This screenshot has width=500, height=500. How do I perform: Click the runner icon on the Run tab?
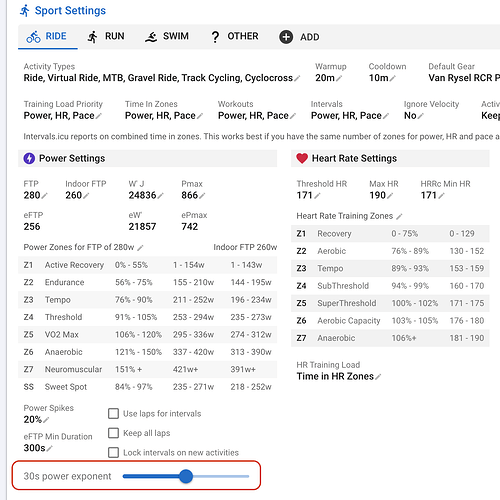coord(93,37)
